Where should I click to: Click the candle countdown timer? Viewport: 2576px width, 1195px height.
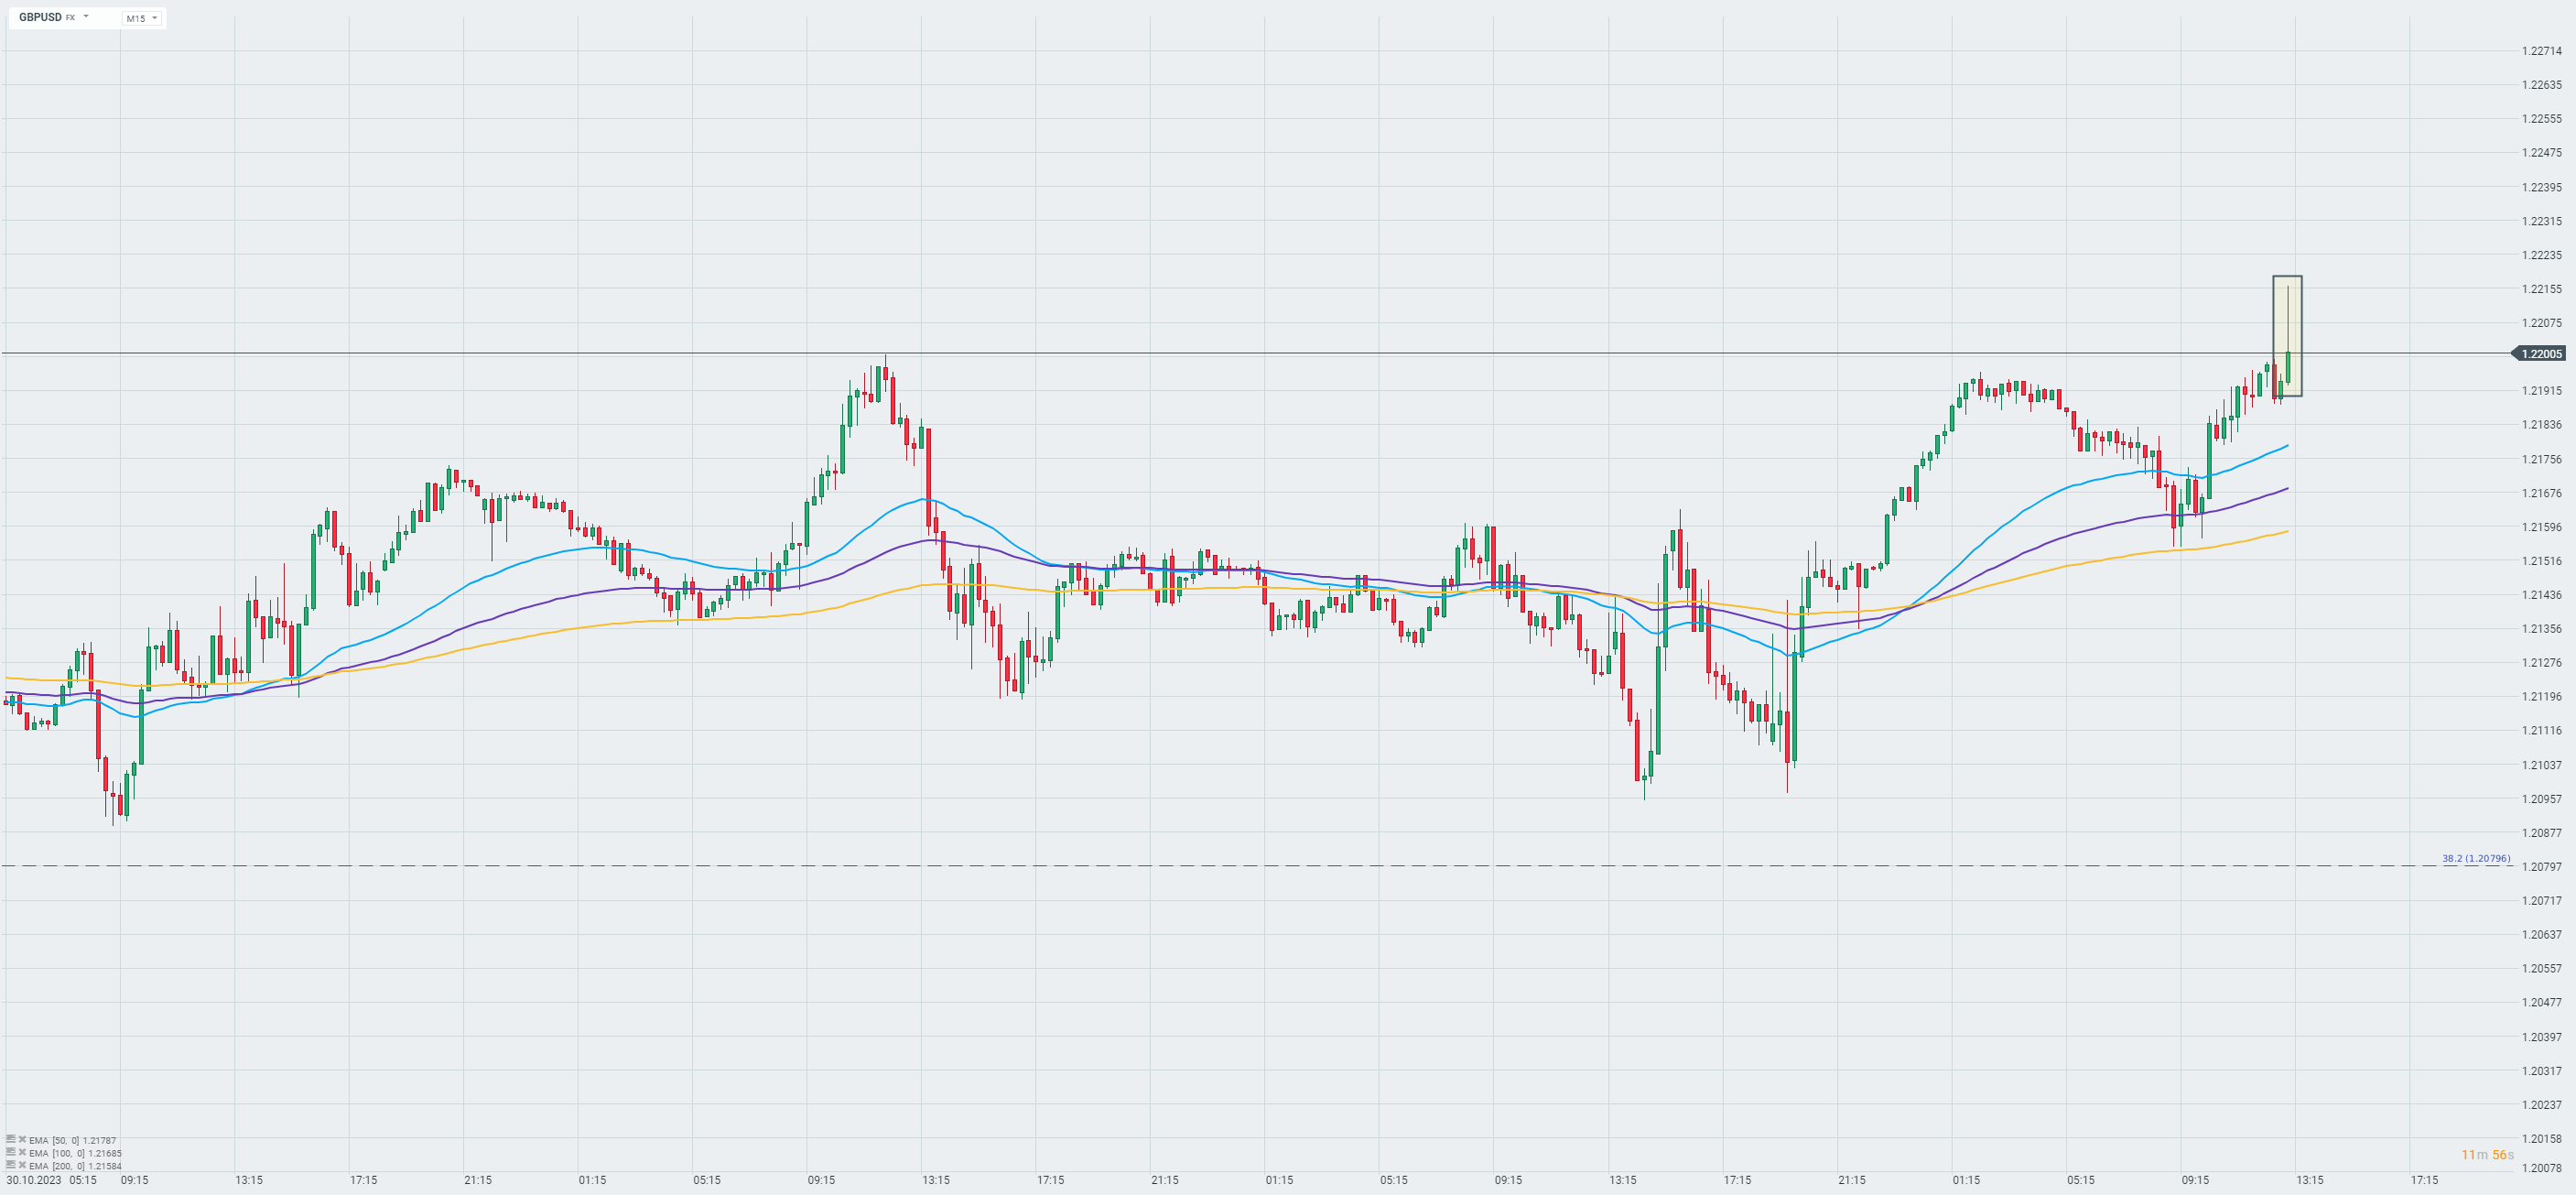(x=2486, y=1155)
